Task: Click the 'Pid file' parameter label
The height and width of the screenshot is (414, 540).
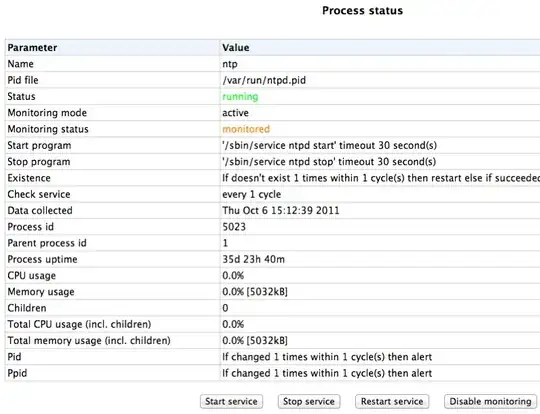Action: pyautogui.click(x=23, y=80)
